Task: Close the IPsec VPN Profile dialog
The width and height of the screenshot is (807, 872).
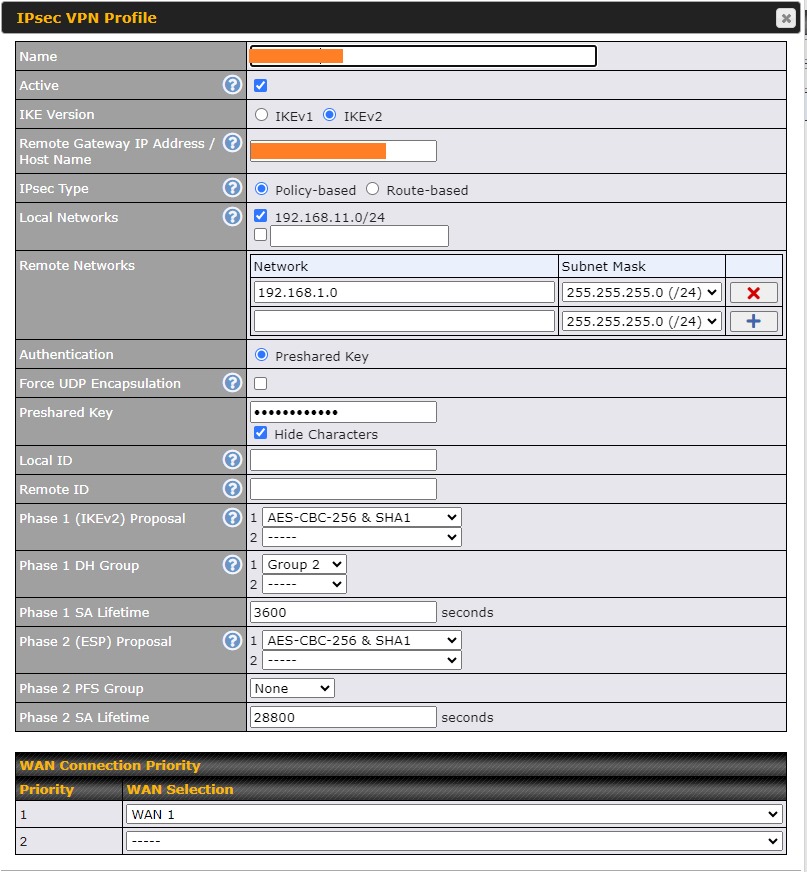Action: 786,18
